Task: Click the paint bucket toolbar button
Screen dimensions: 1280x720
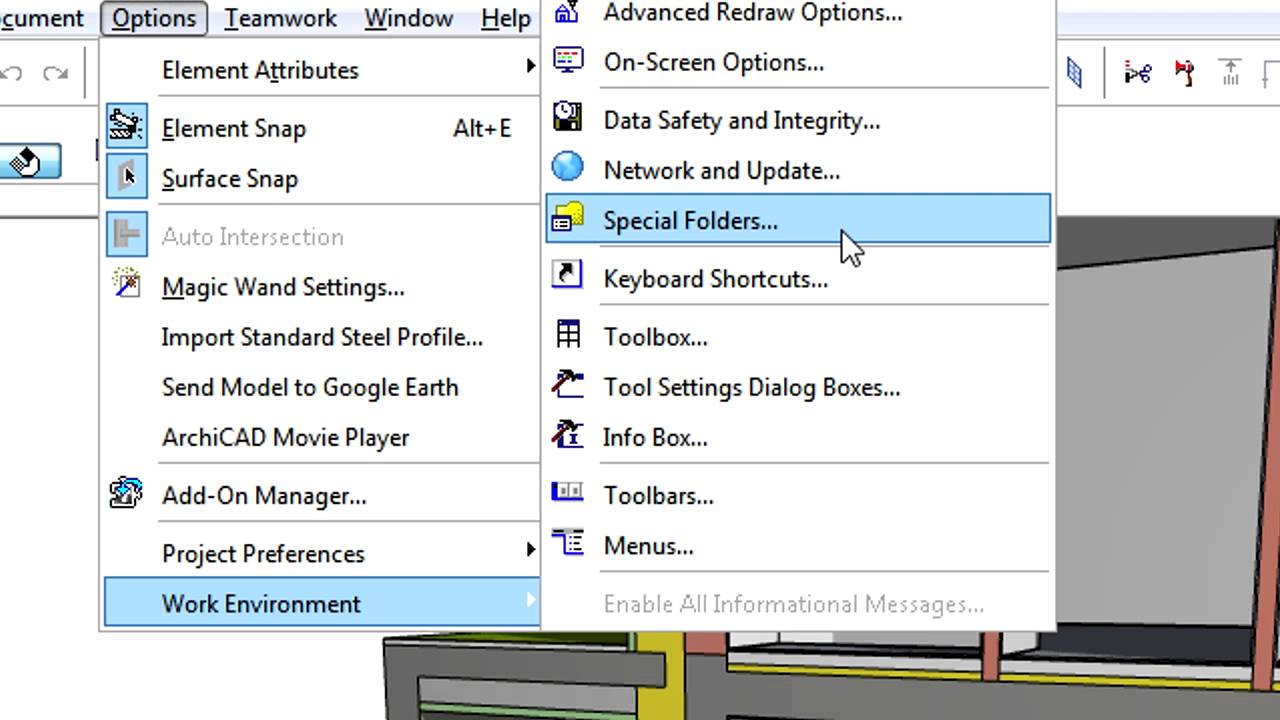Action: 29,161
